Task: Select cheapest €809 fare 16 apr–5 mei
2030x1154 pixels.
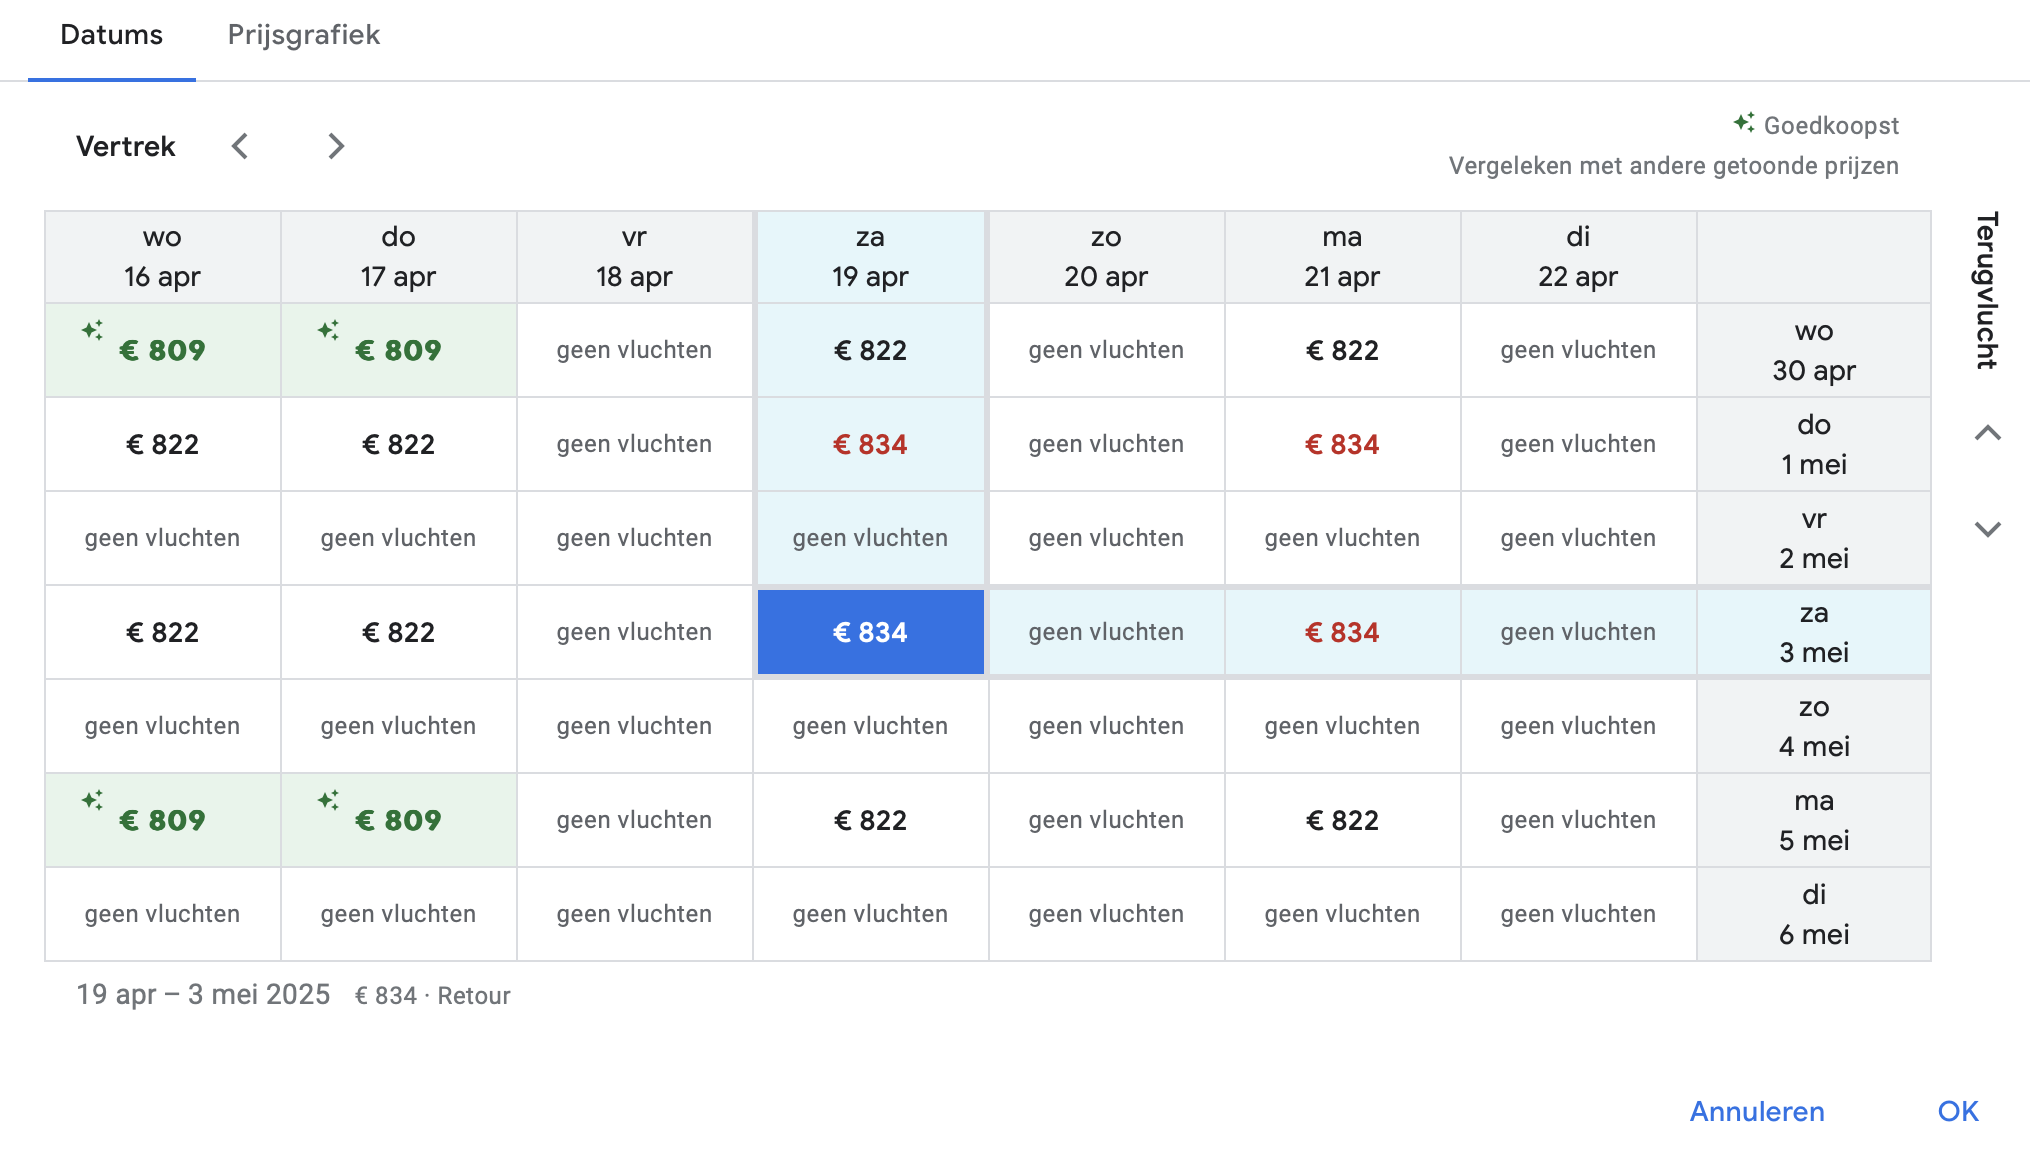Action: (162, 820)
